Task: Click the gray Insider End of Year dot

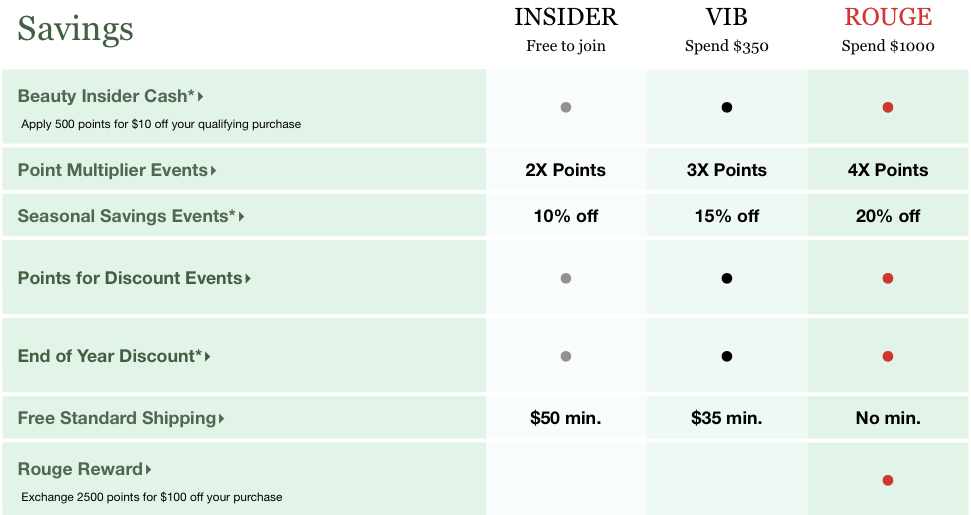Action: coord(566,356)
